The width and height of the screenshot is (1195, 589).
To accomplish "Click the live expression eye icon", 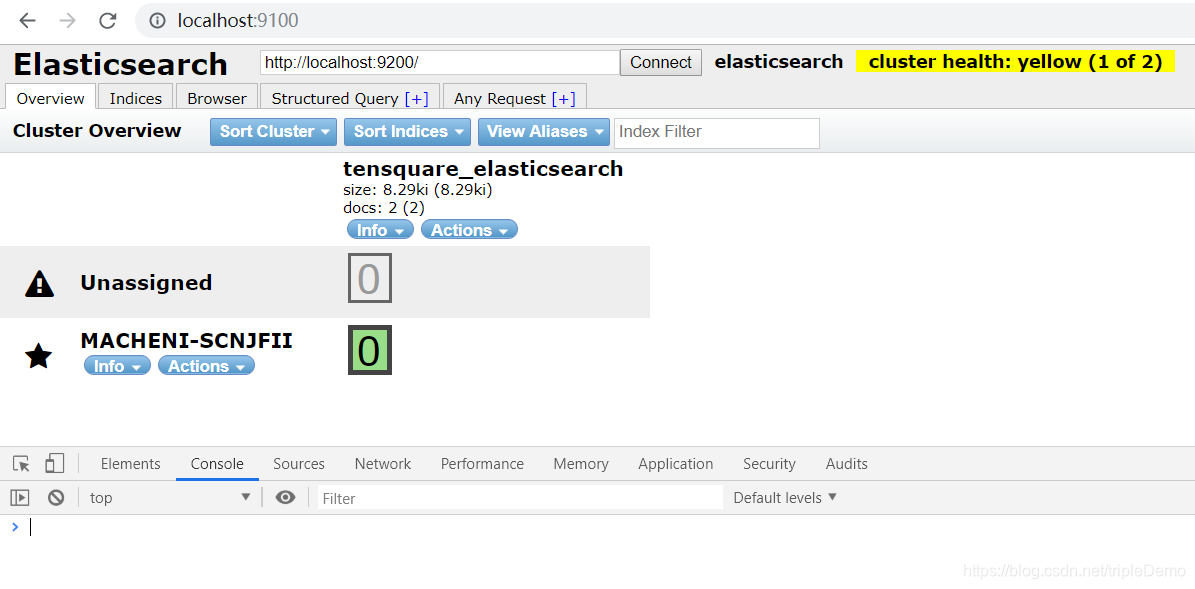I will click(286, 498).
